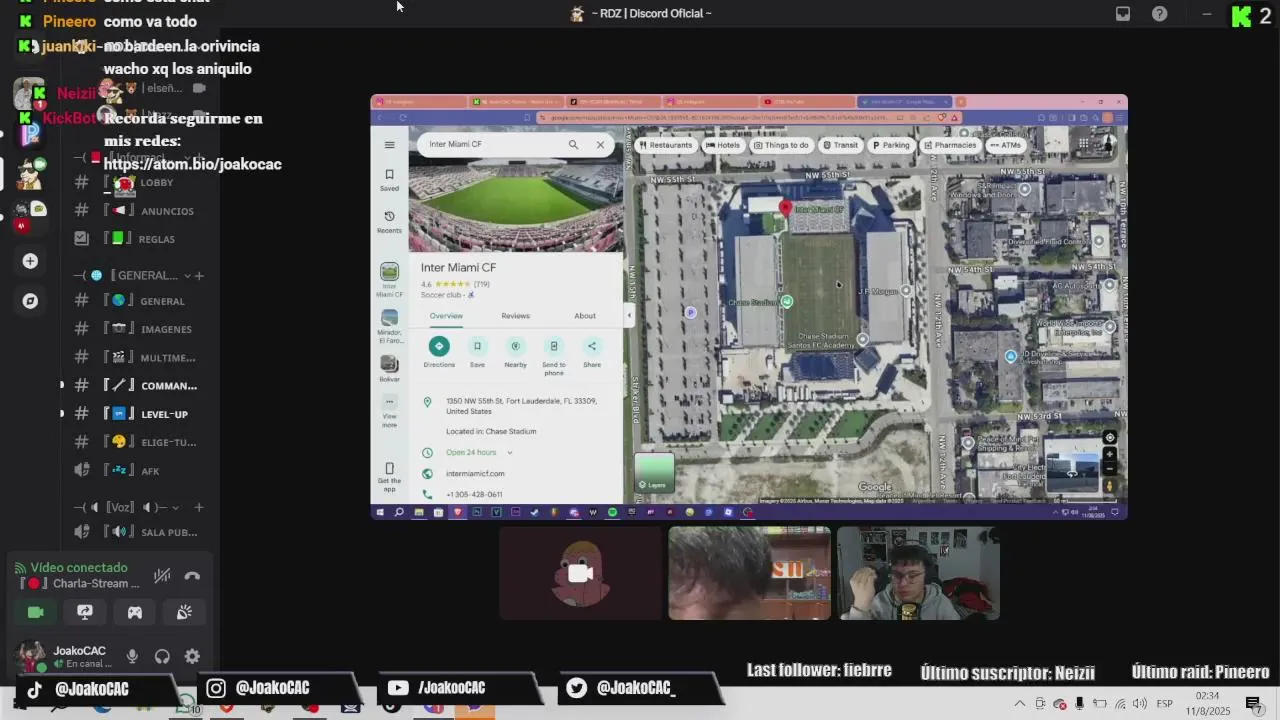Screen dimensions: 1280x720
Task: Disconnect from the voice call
Action: [x=192, y=576]
